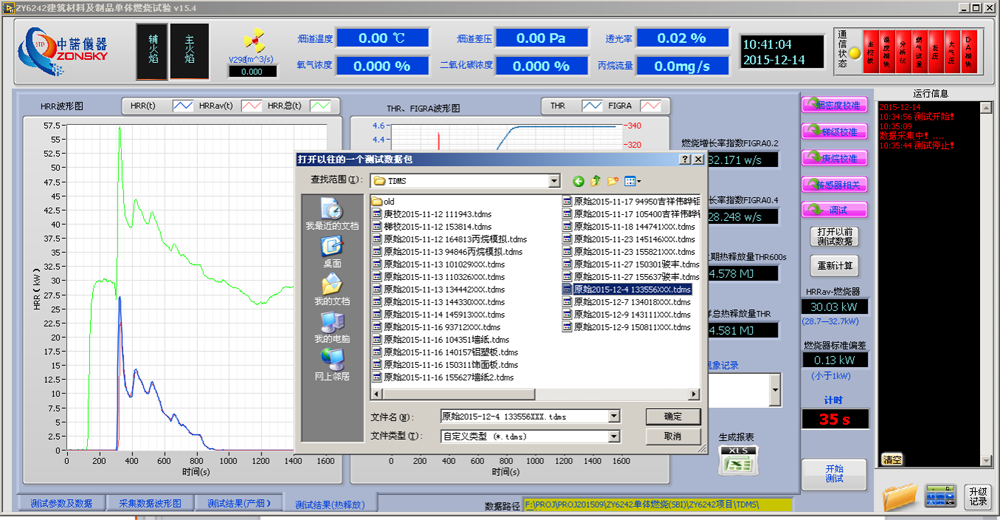The height and width of the screenshot is (520, 1000).
Task: Click the 升级记录 button
Action: pyautogui.click(x=978, y=496)
